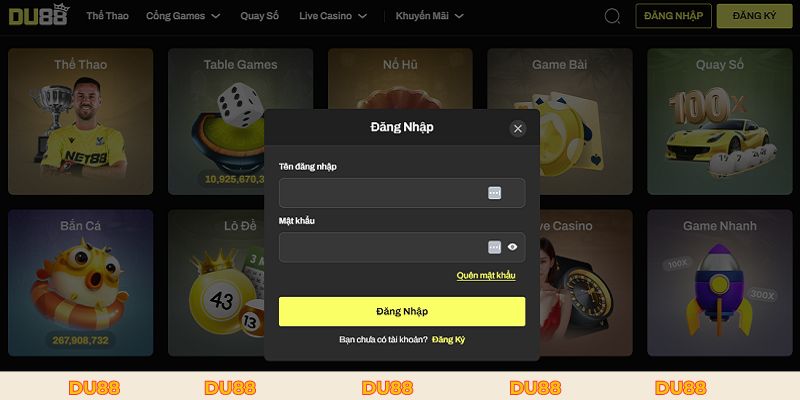Click the search magnifier icon
Viewport: 800px width, 400px height.
[x=612, y=16]
